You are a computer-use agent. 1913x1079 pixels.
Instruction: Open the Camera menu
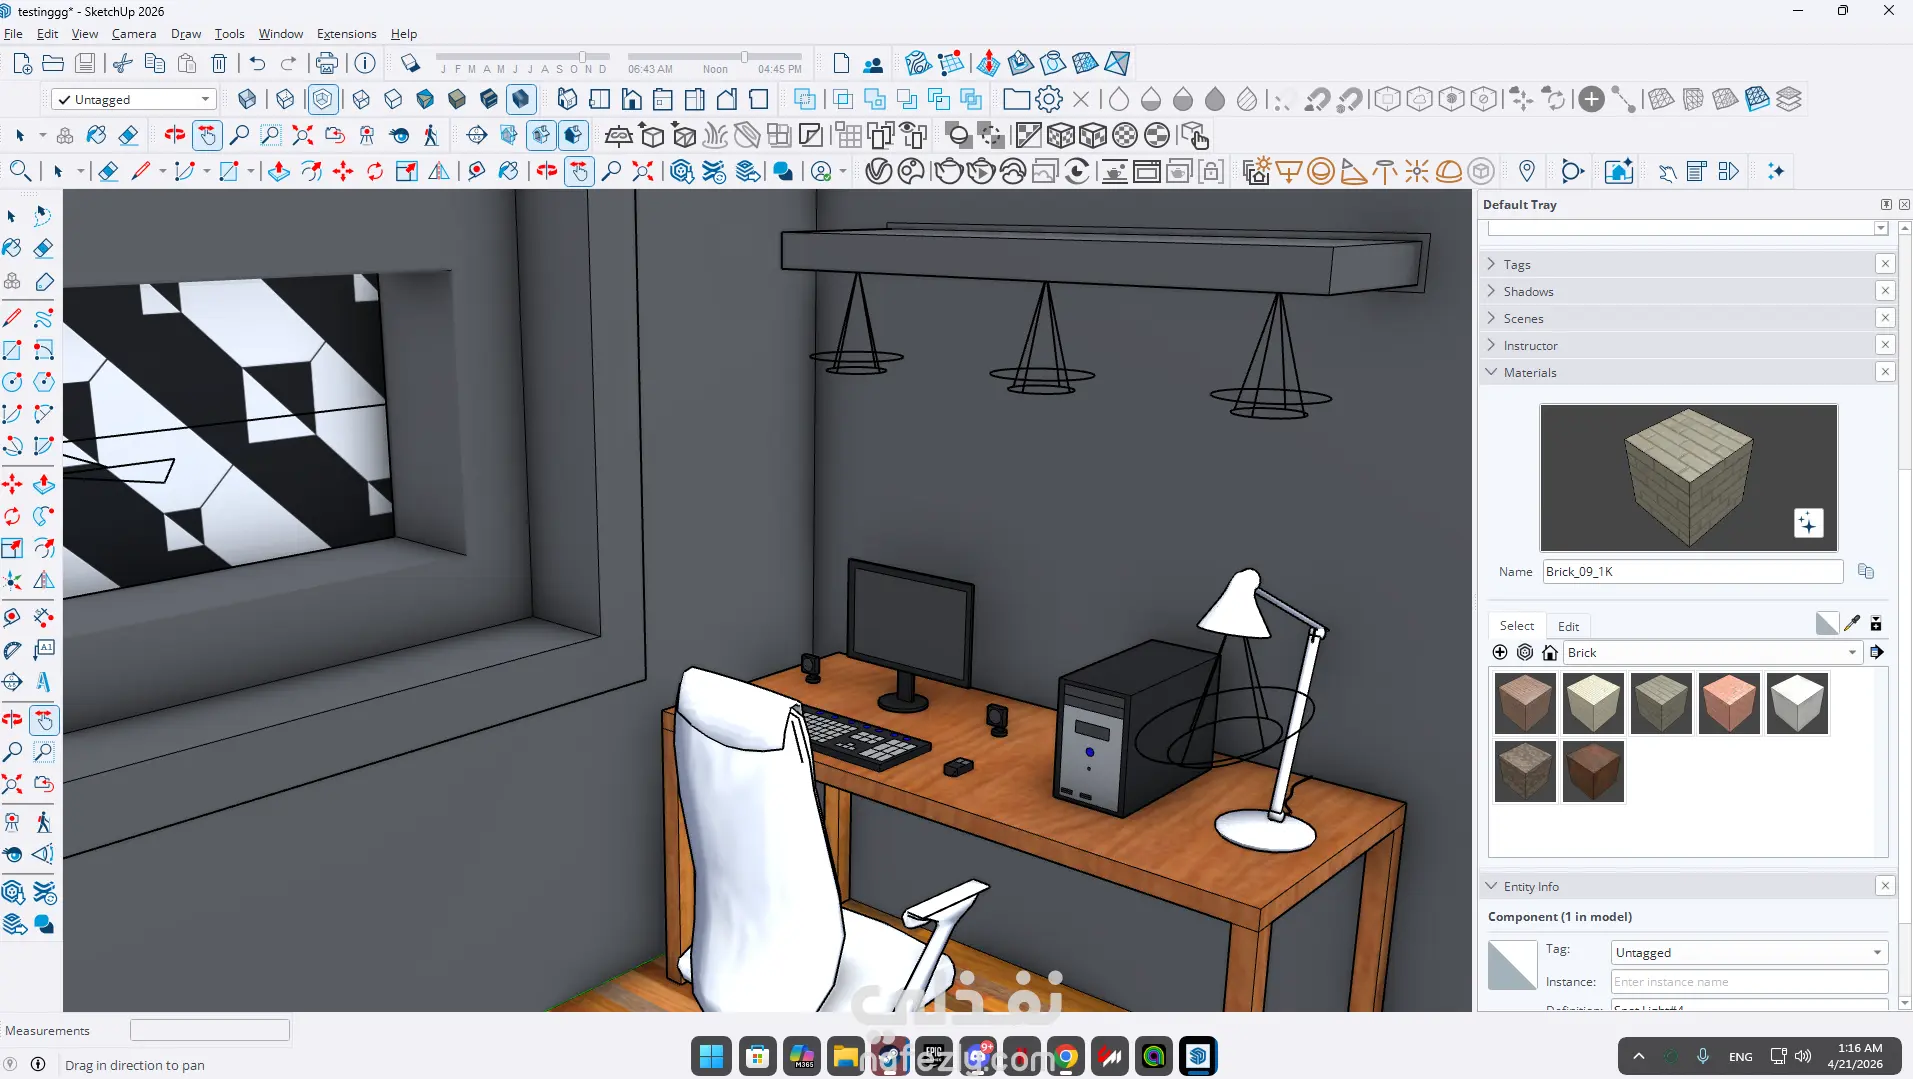click(134, 34)
